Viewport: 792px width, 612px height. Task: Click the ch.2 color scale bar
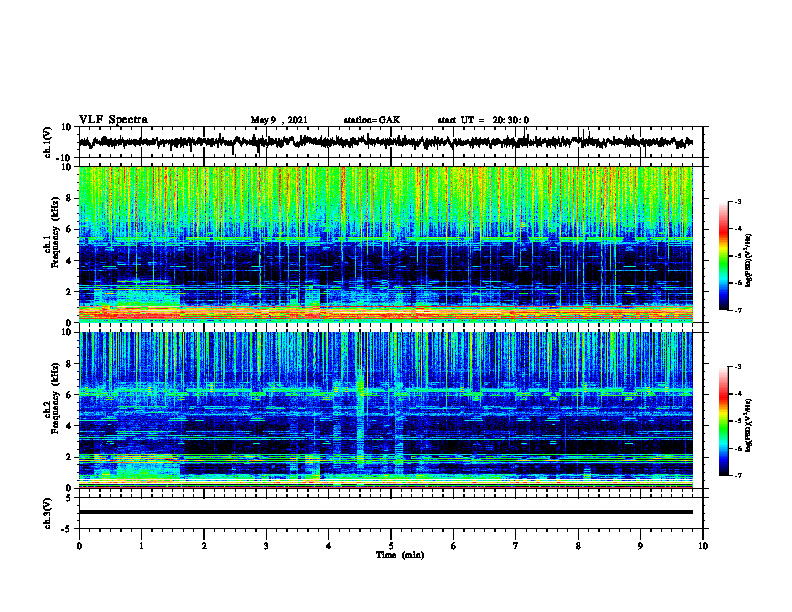coord(723,421)
